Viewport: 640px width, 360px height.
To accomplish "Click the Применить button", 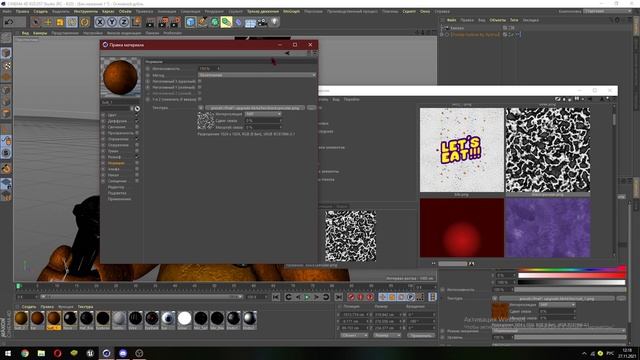I will coord(421,336).
